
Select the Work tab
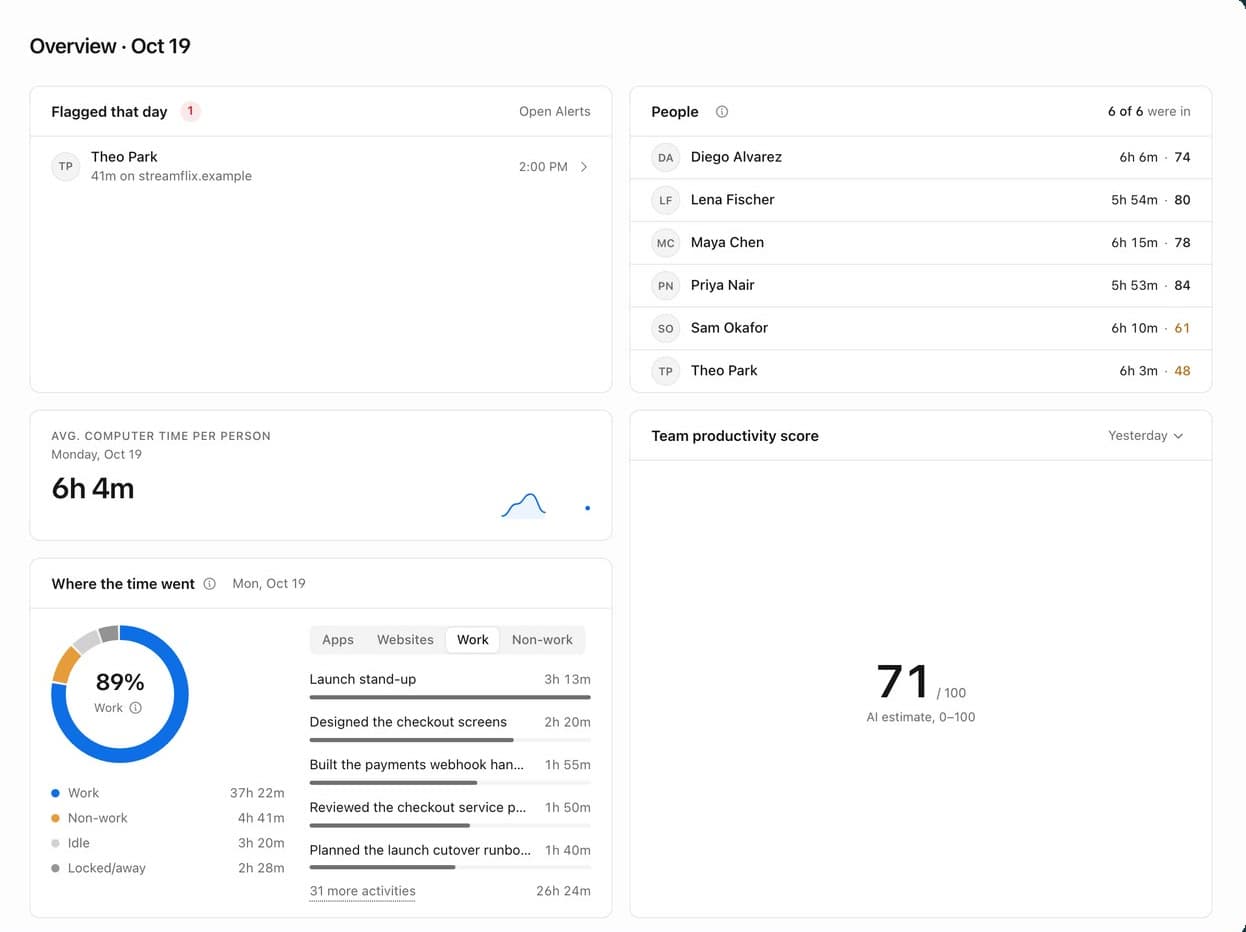pos(473,640)
